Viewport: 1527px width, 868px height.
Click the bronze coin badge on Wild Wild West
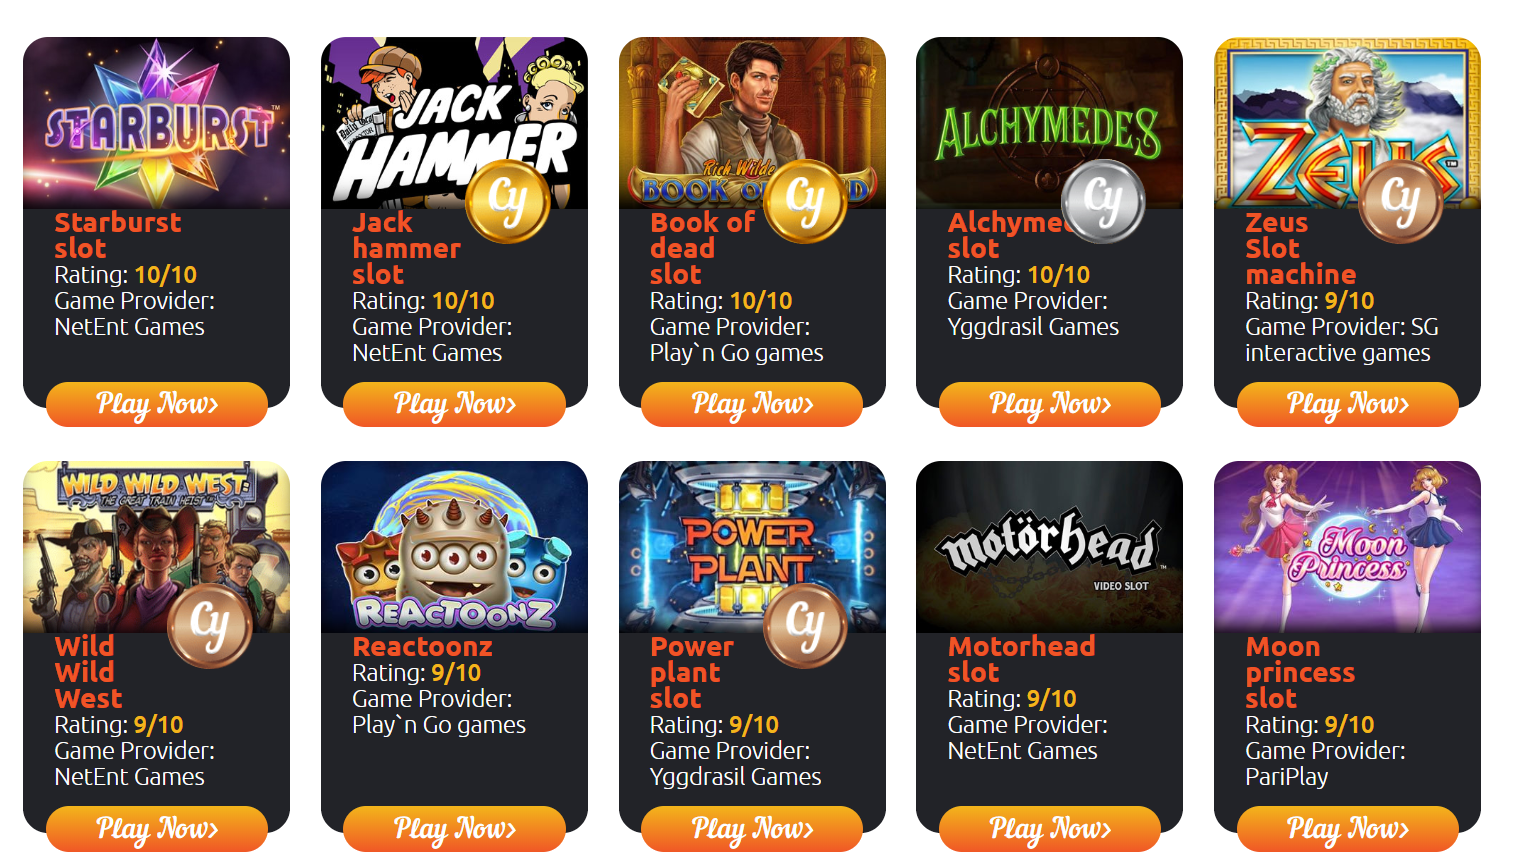(x=210, y=625)
